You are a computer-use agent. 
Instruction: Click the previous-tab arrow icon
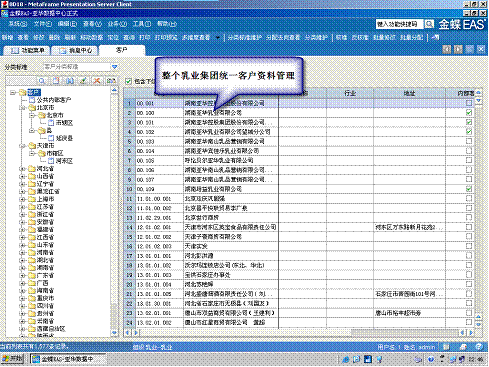coord(447,49)
